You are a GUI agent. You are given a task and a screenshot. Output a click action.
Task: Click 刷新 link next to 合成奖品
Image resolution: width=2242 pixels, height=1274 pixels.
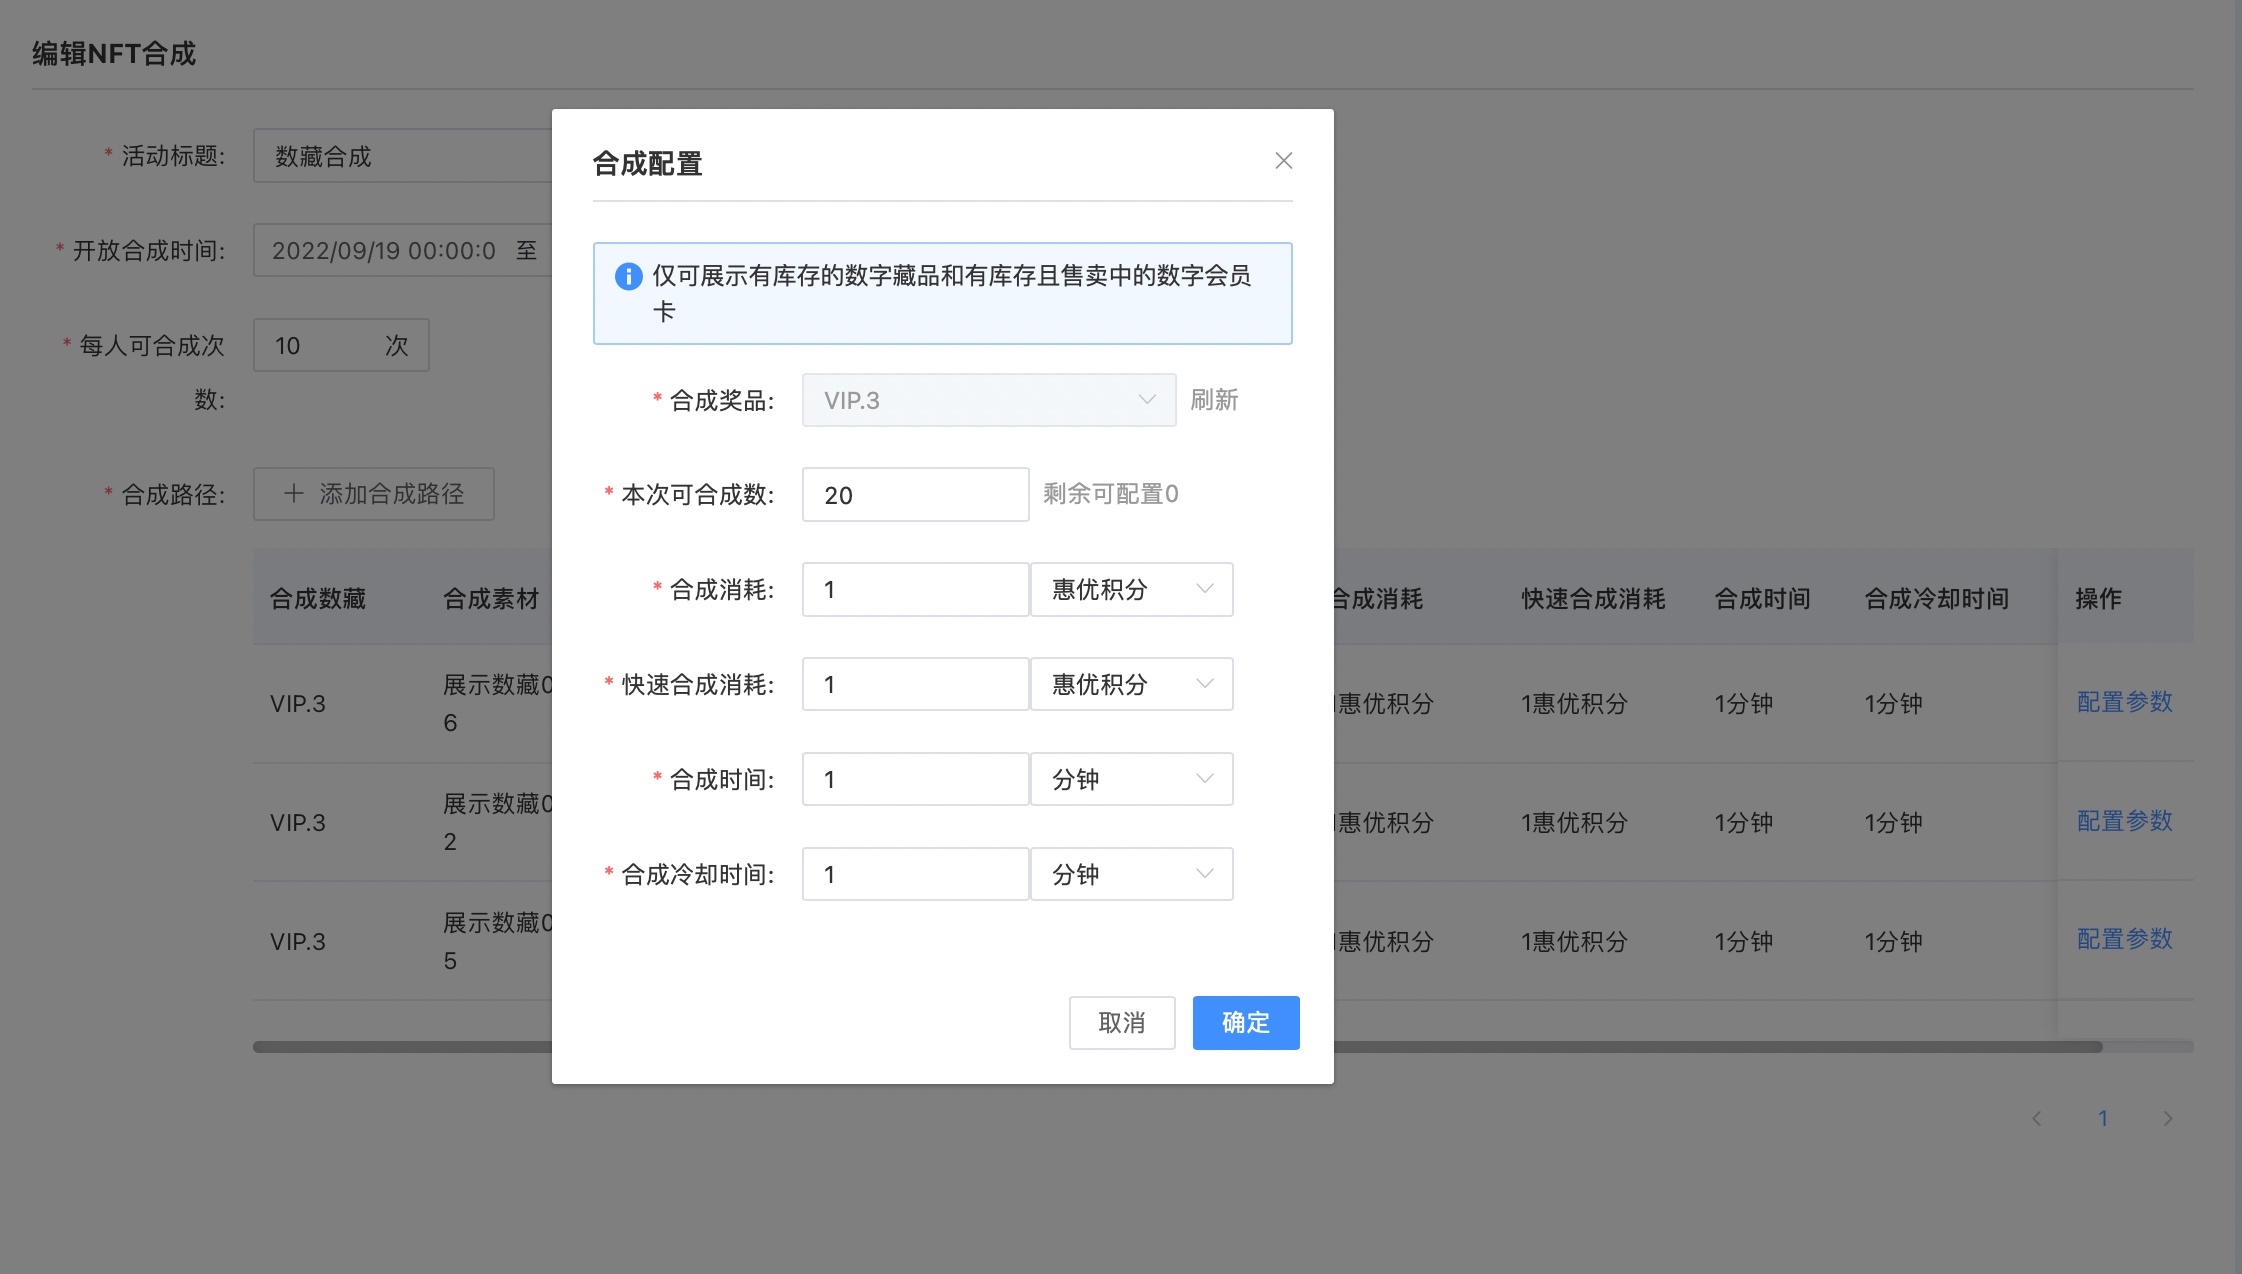(x=1214, y=400)
